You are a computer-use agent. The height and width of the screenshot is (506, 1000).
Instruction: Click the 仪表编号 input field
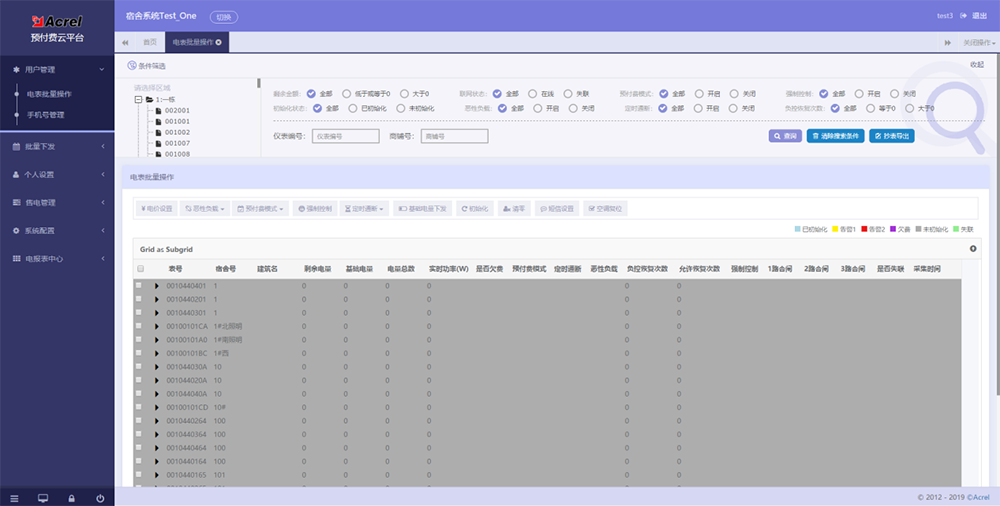345,136
